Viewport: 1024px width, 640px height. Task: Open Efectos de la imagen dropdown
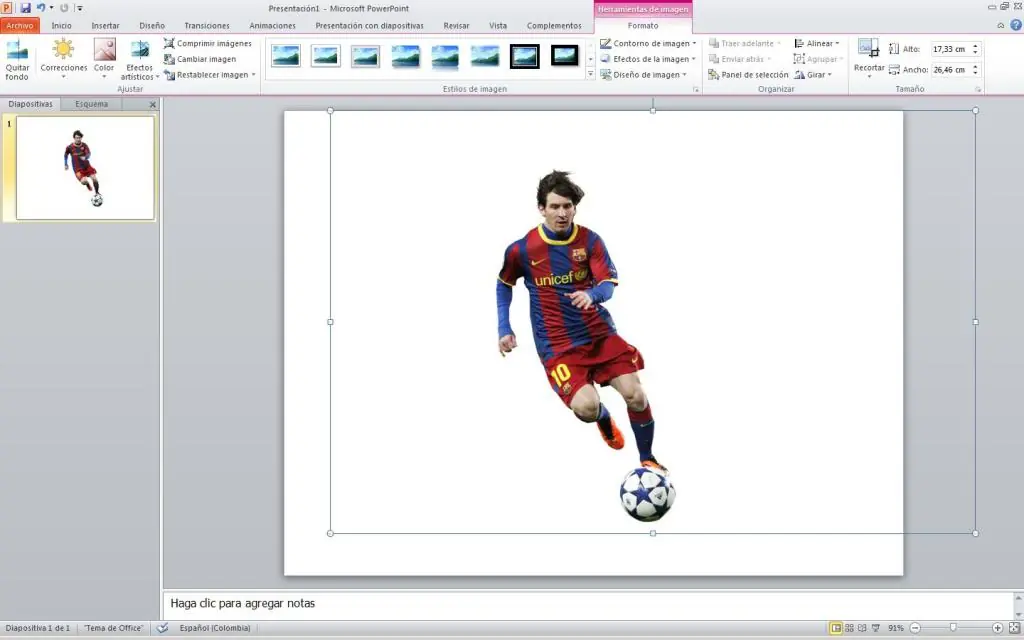point(648,59)
